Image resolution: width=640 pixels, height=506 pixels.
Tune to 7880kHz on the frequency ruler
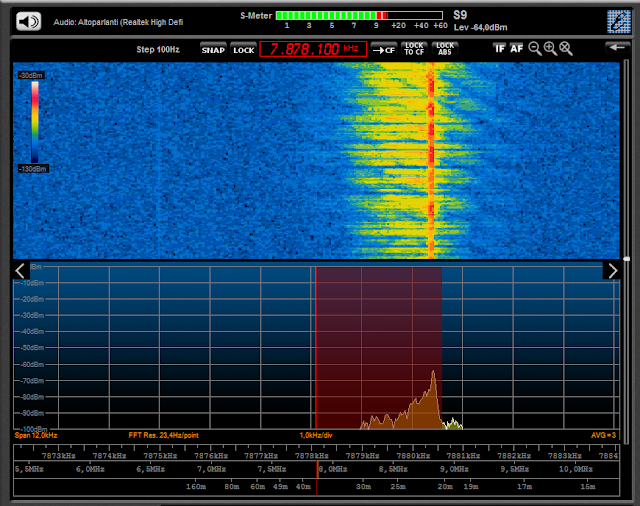413,456
